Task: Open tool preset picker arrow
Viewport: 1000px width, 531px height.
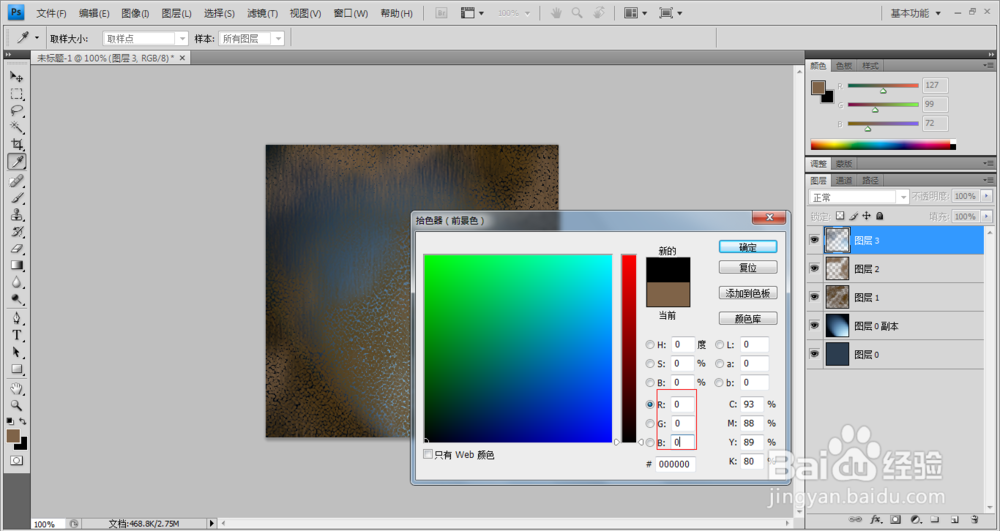Action: (36, 38)
